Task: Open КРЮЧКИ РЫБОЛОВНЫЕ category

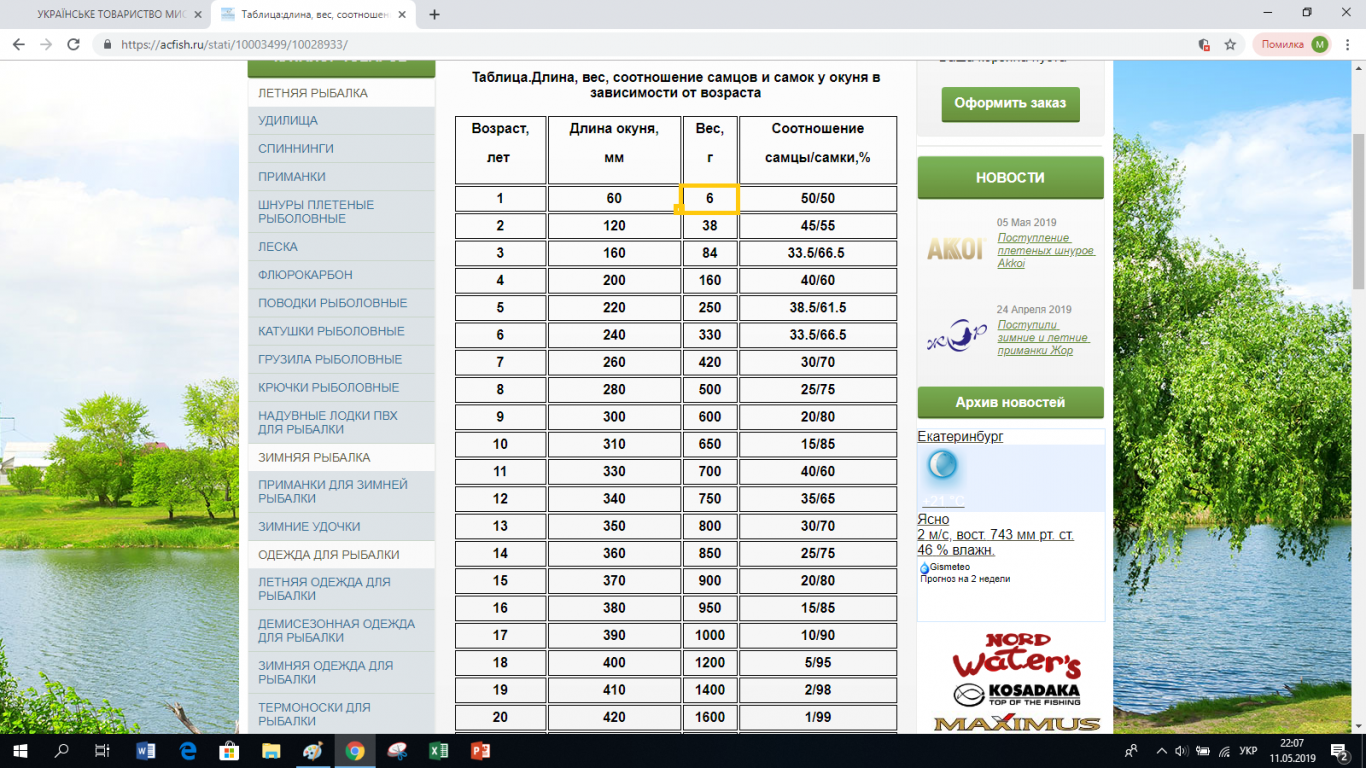Action: pos(342,387)
